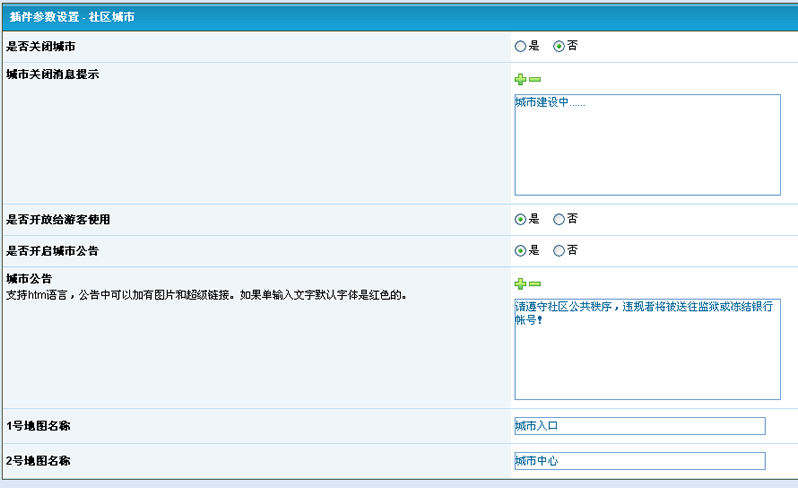Select 是 for 是否关闭城市
The height and width of the screenshot is (488, 798).
coord(520,46)
